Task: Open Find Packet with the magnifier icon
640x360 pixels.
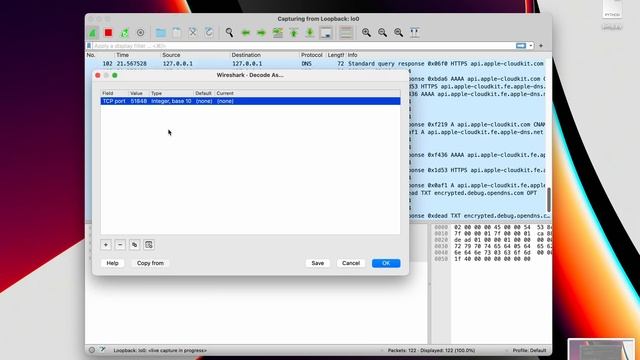Action: [229, 33]
